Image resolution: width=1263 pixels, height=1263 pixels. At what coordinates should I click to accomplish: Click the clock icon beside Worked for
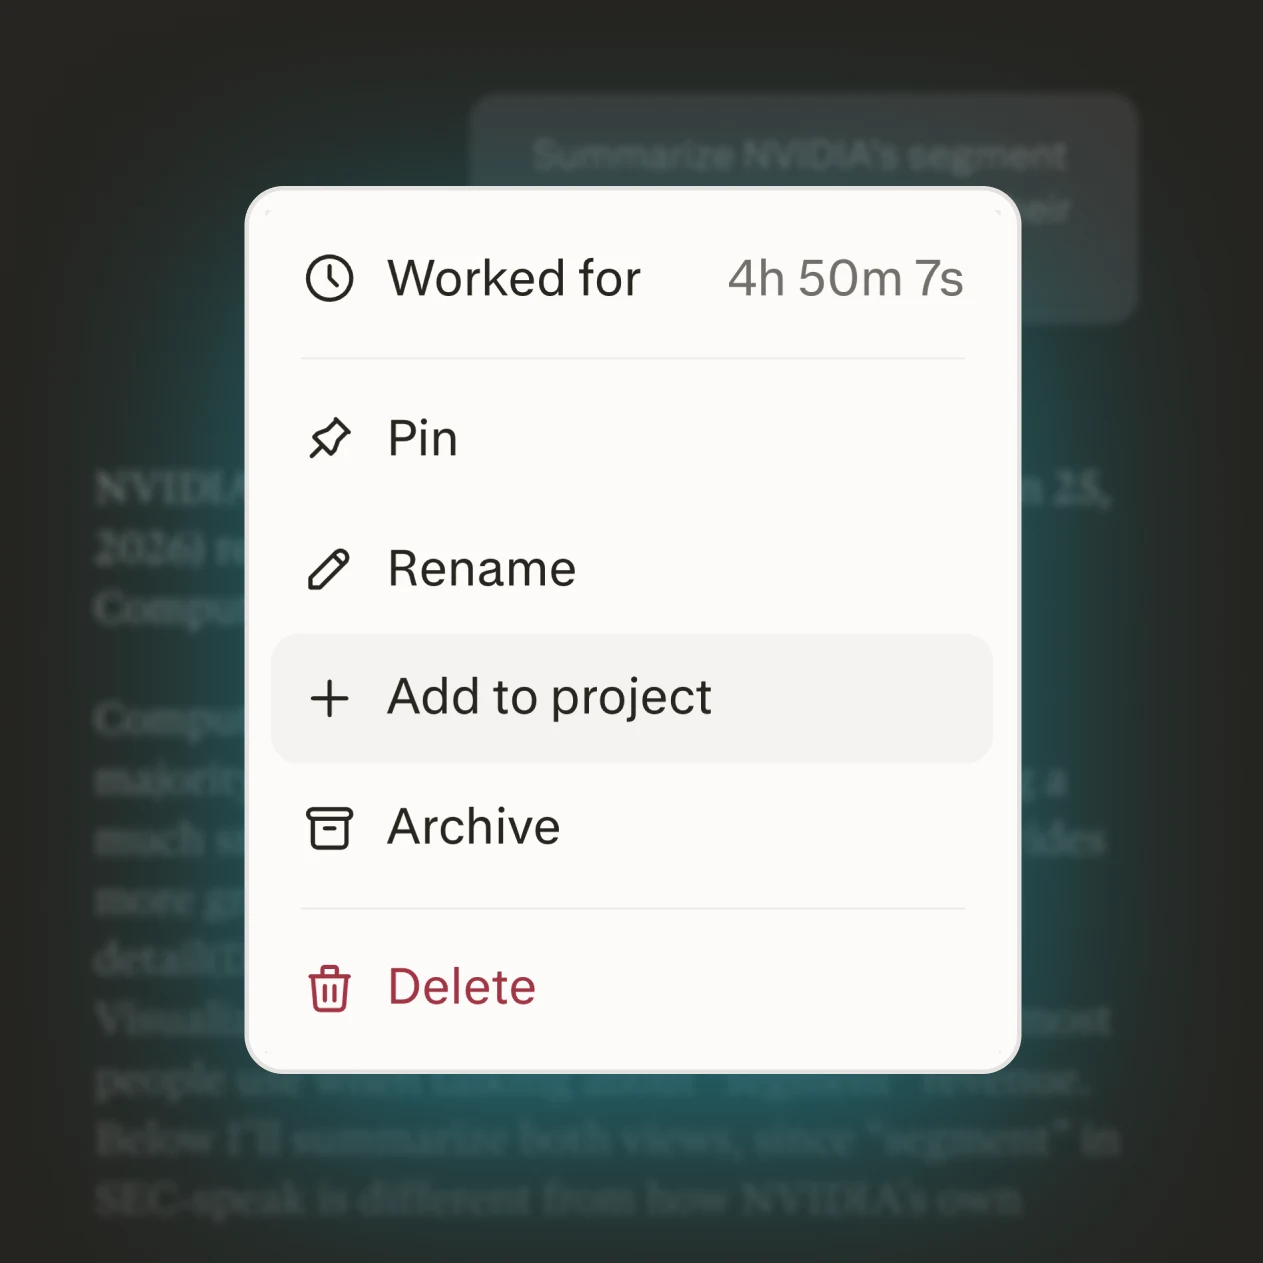click(329, 278)
